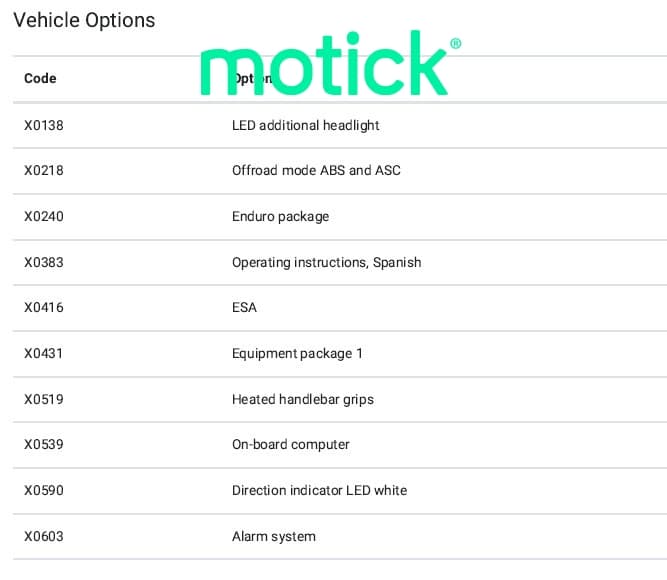This screenshot has width=667, height=580.
Task: Click code X0383
Action: tap(44, 262)
